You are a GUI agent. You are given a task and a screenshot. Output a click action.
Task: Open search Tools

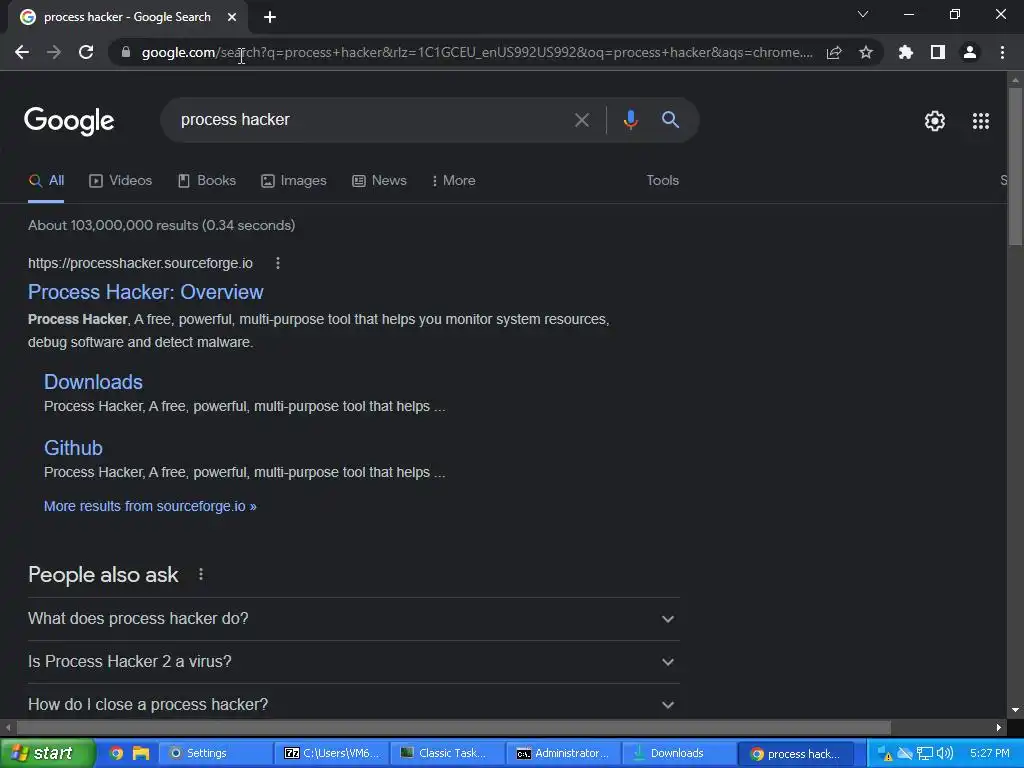662,180
